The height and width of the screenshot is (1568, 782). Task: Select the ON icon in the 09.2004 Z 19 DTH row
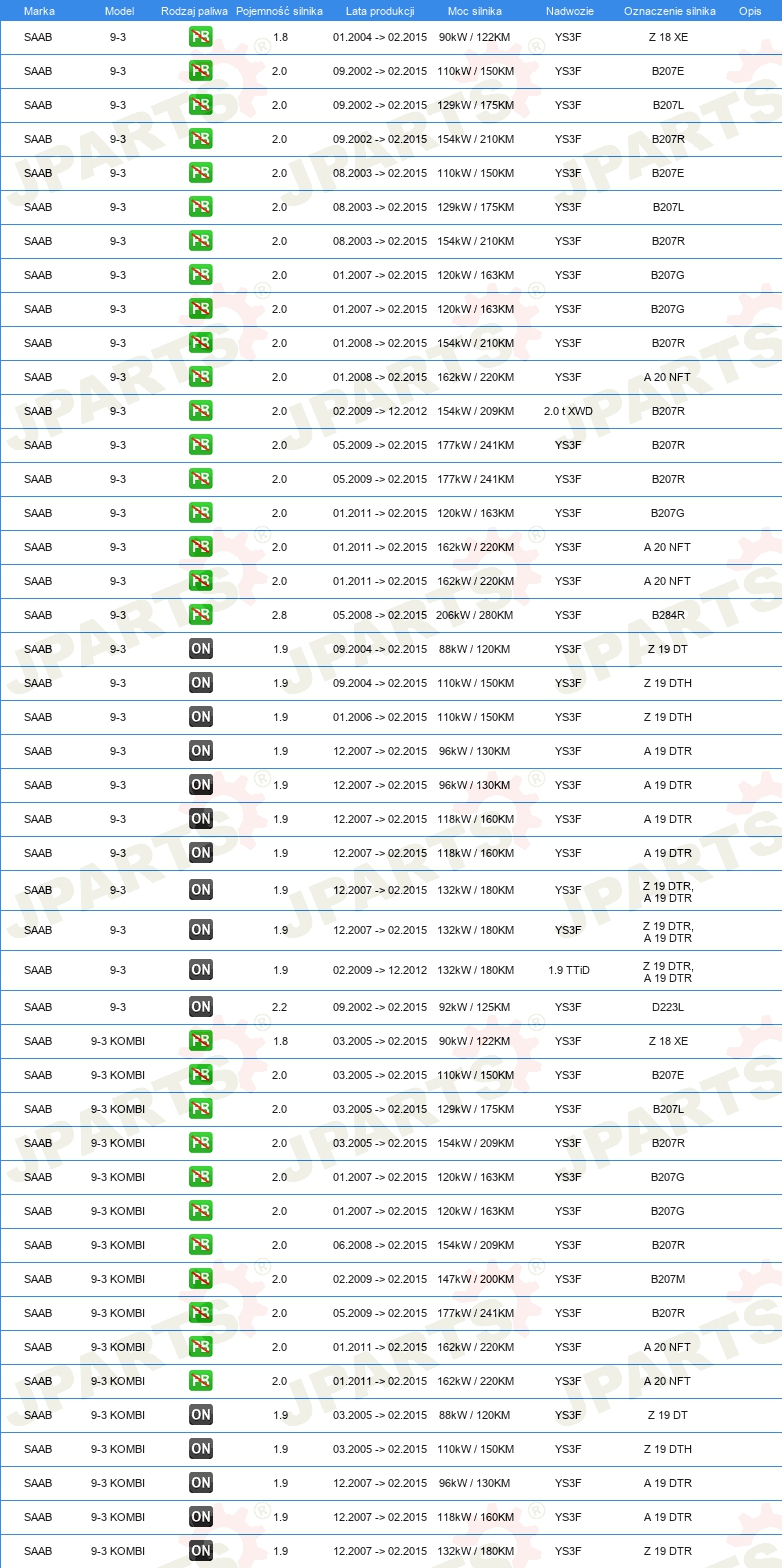(200, 684)
